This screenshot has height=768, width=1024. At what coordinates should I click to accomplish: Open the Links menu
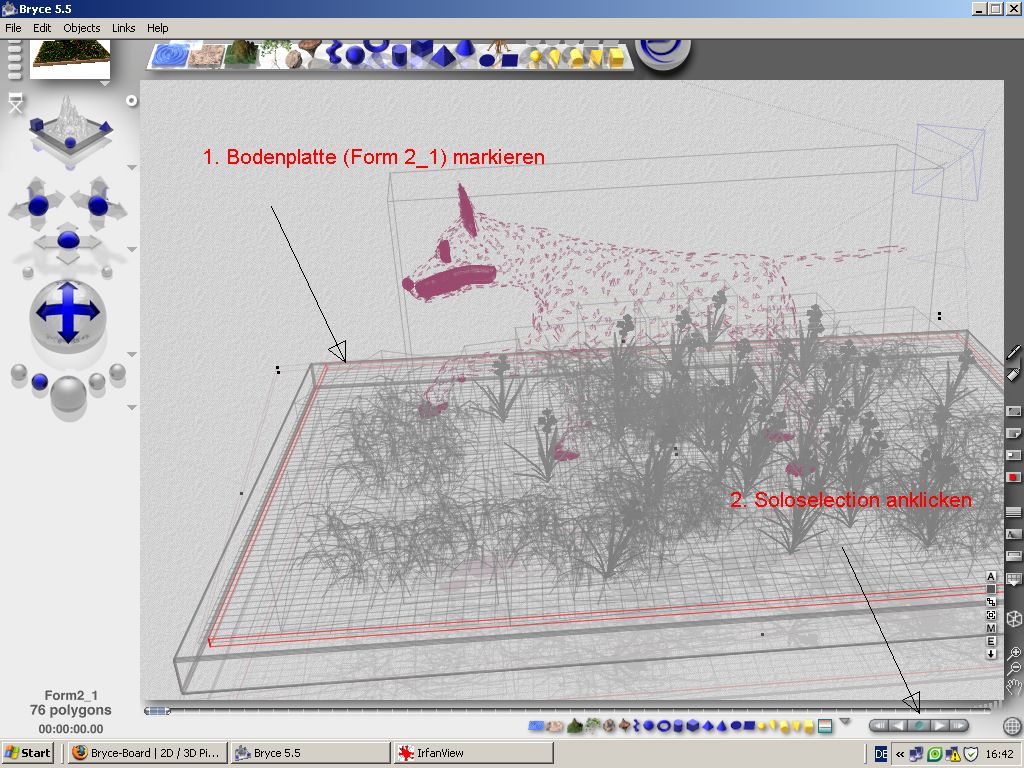[123, 28]
